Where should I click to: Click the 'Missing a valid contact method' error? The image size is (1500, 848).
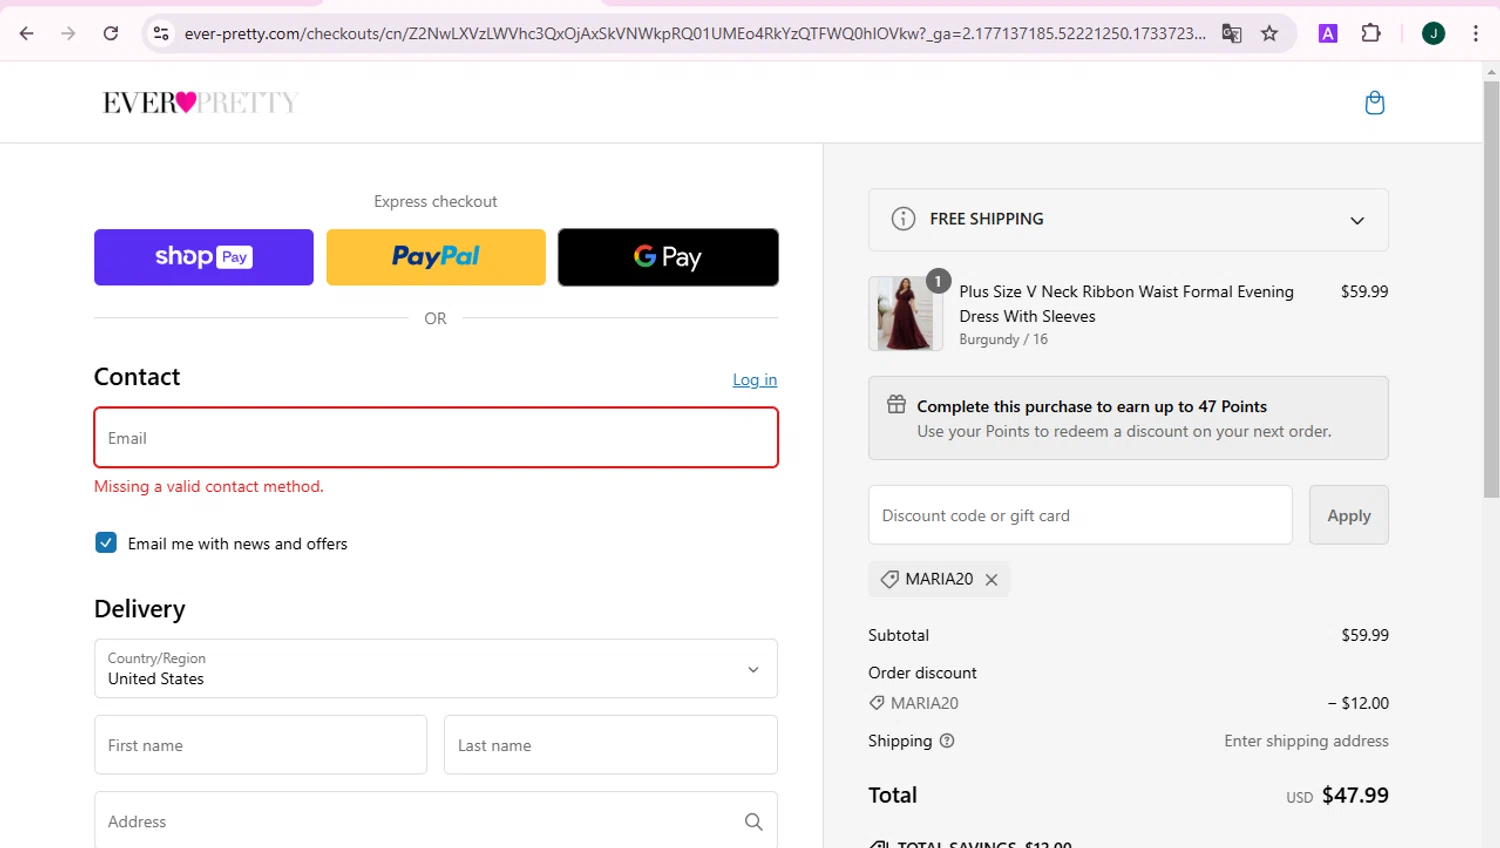click(x=209, y=487)
